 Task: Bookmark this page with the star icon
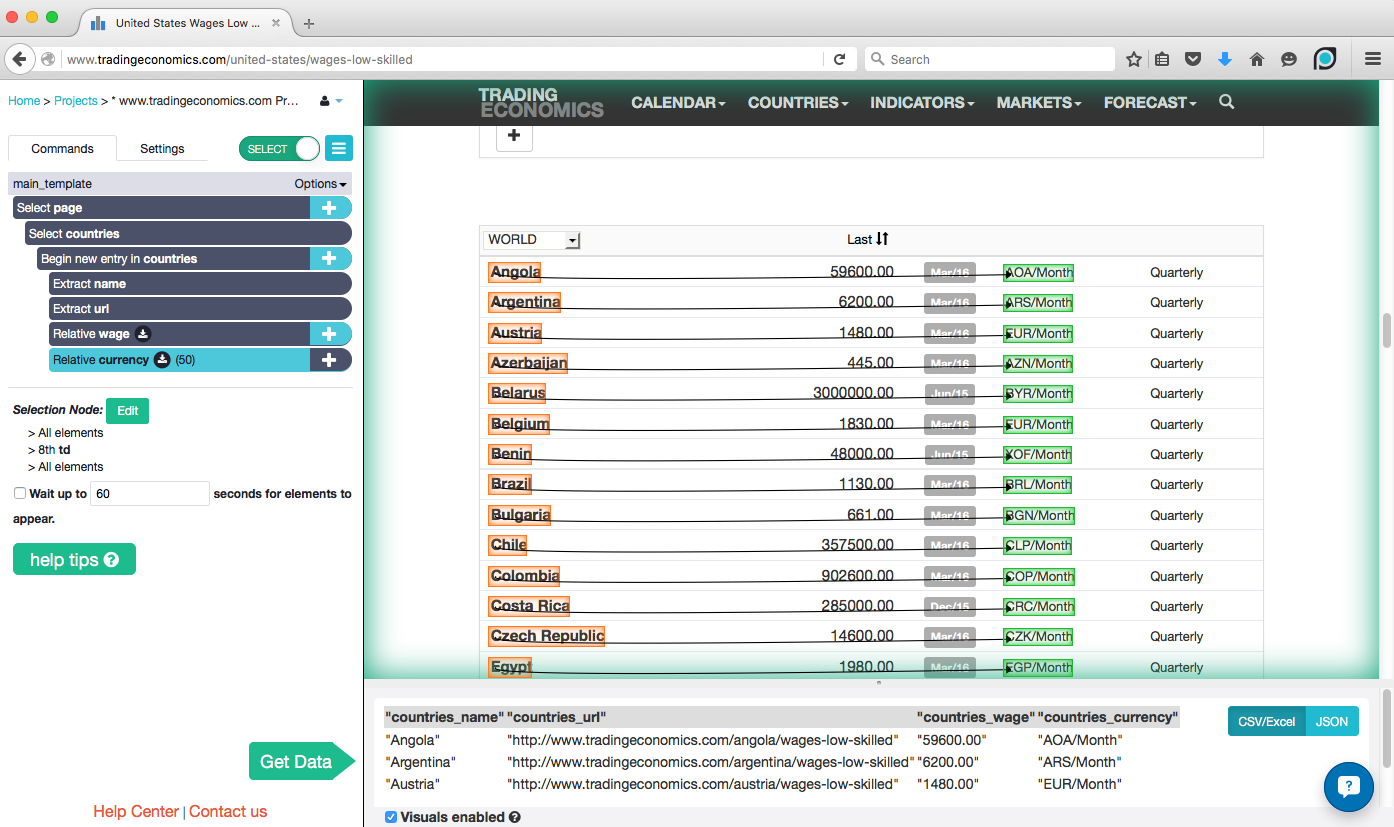tap(1134, 59)
